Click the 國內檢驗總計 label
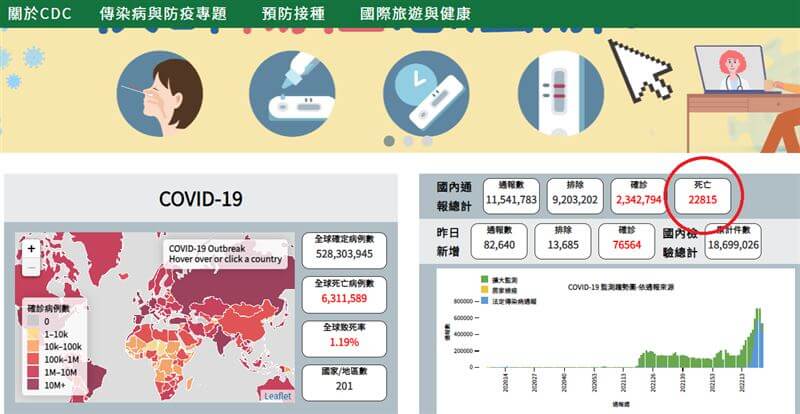 pos(681,242)
